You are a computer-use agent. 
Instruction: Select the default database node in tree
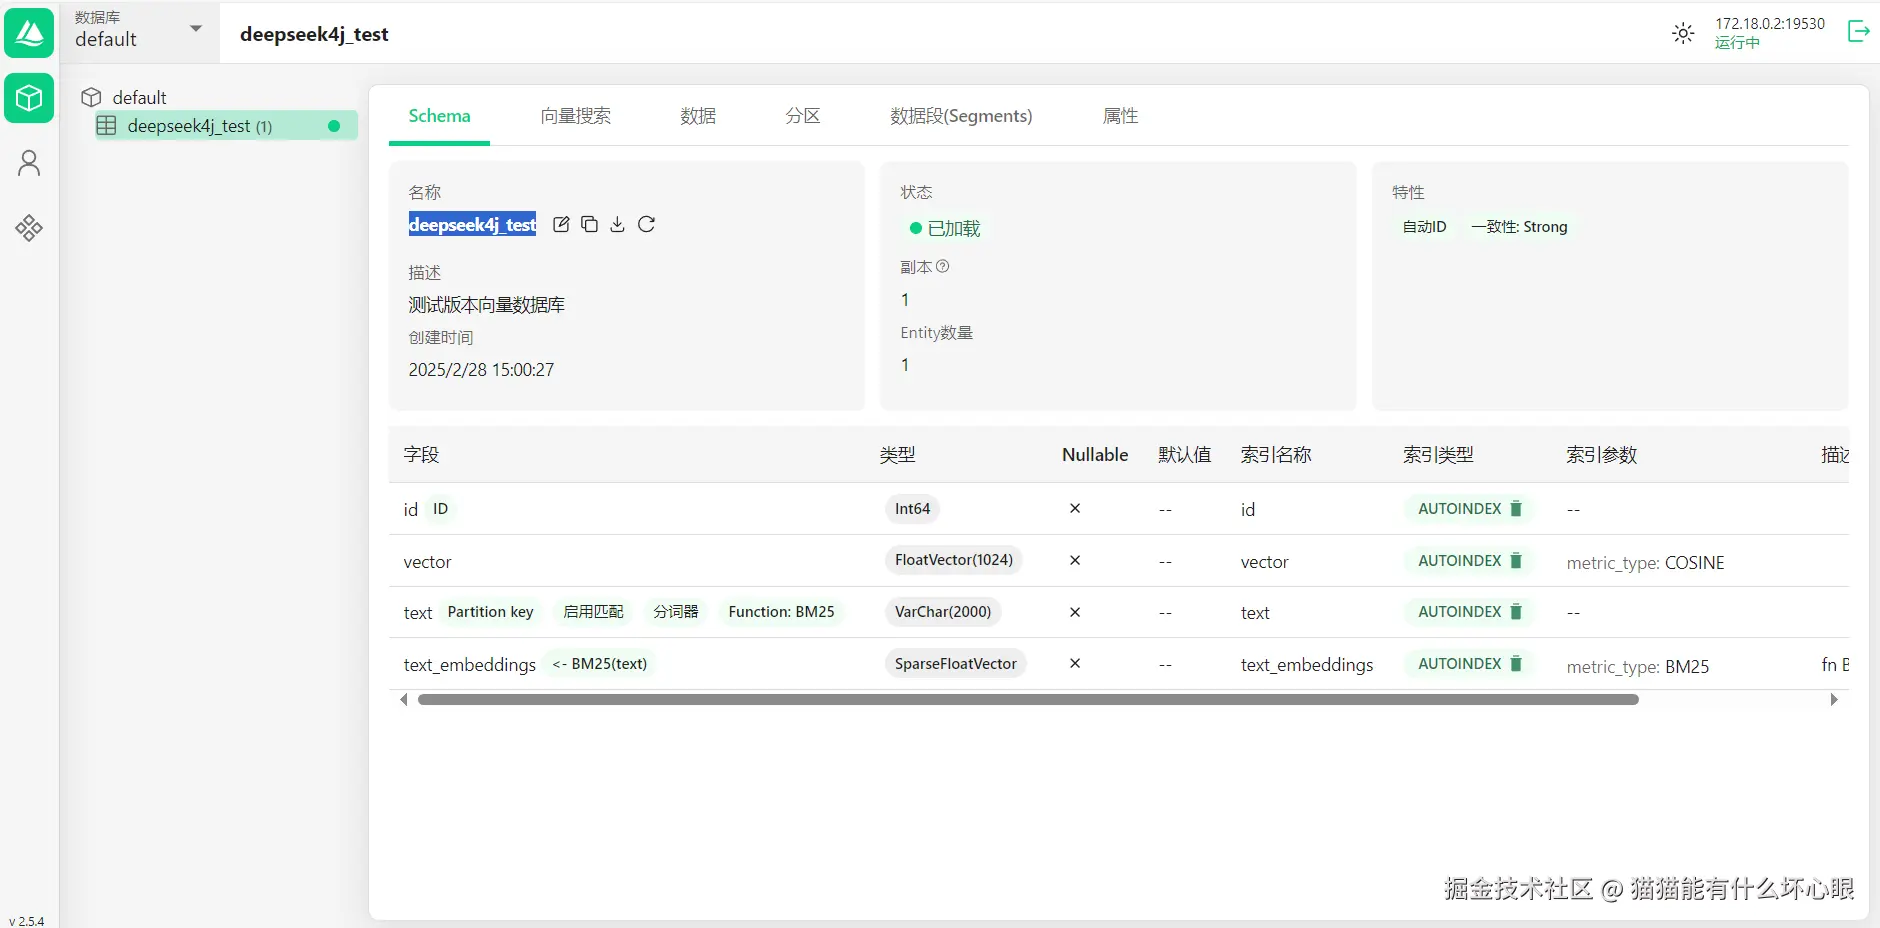pos(139,97)
